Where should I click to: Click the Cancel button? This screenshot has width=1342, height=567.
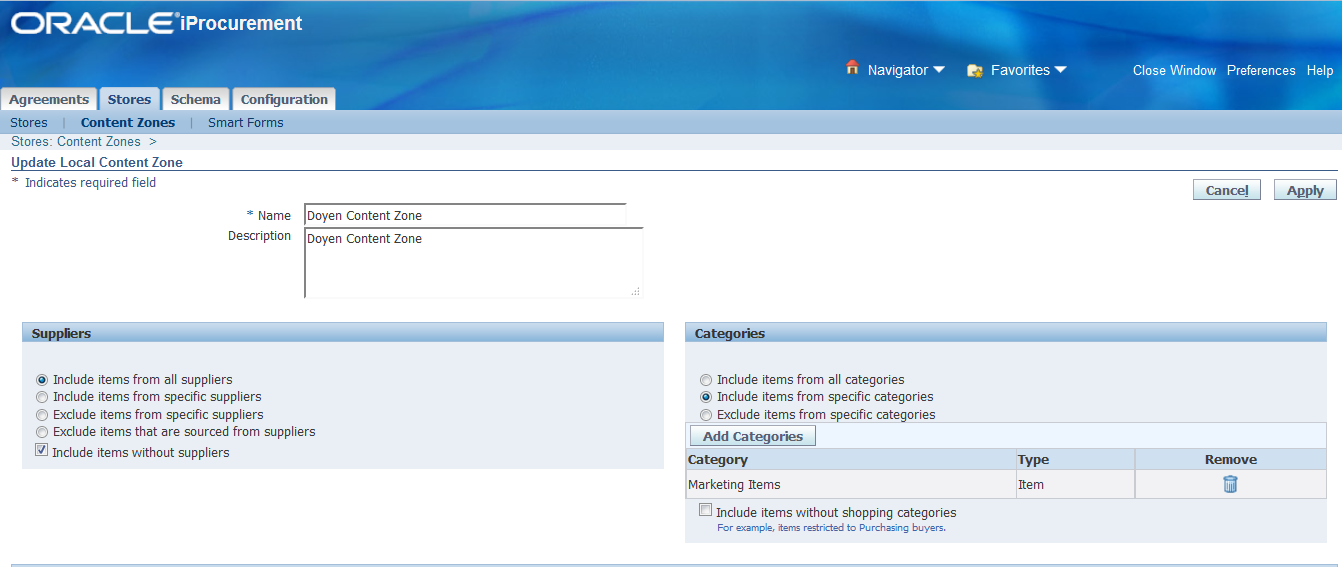[1227, 190]
